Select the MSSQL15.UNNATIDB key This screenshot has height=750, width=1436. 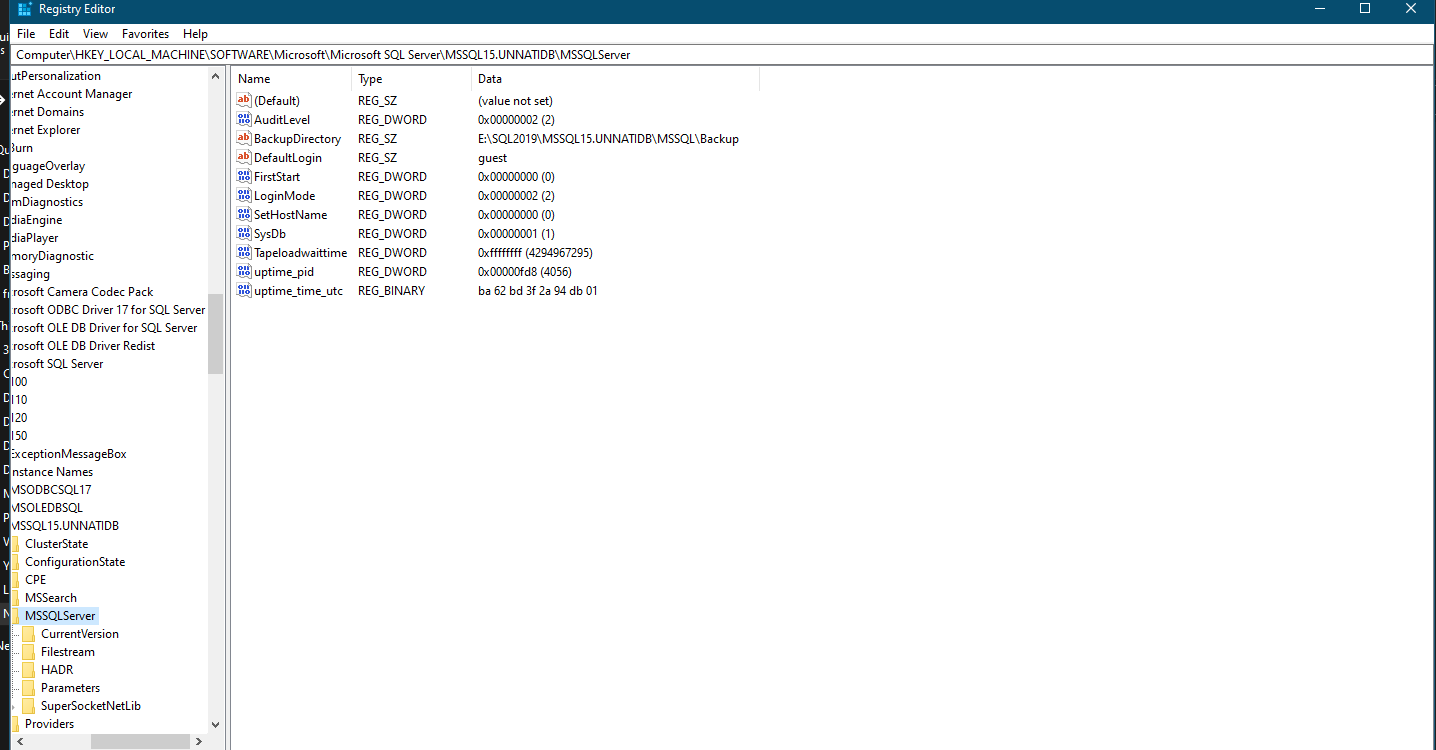tap(65, 526)
